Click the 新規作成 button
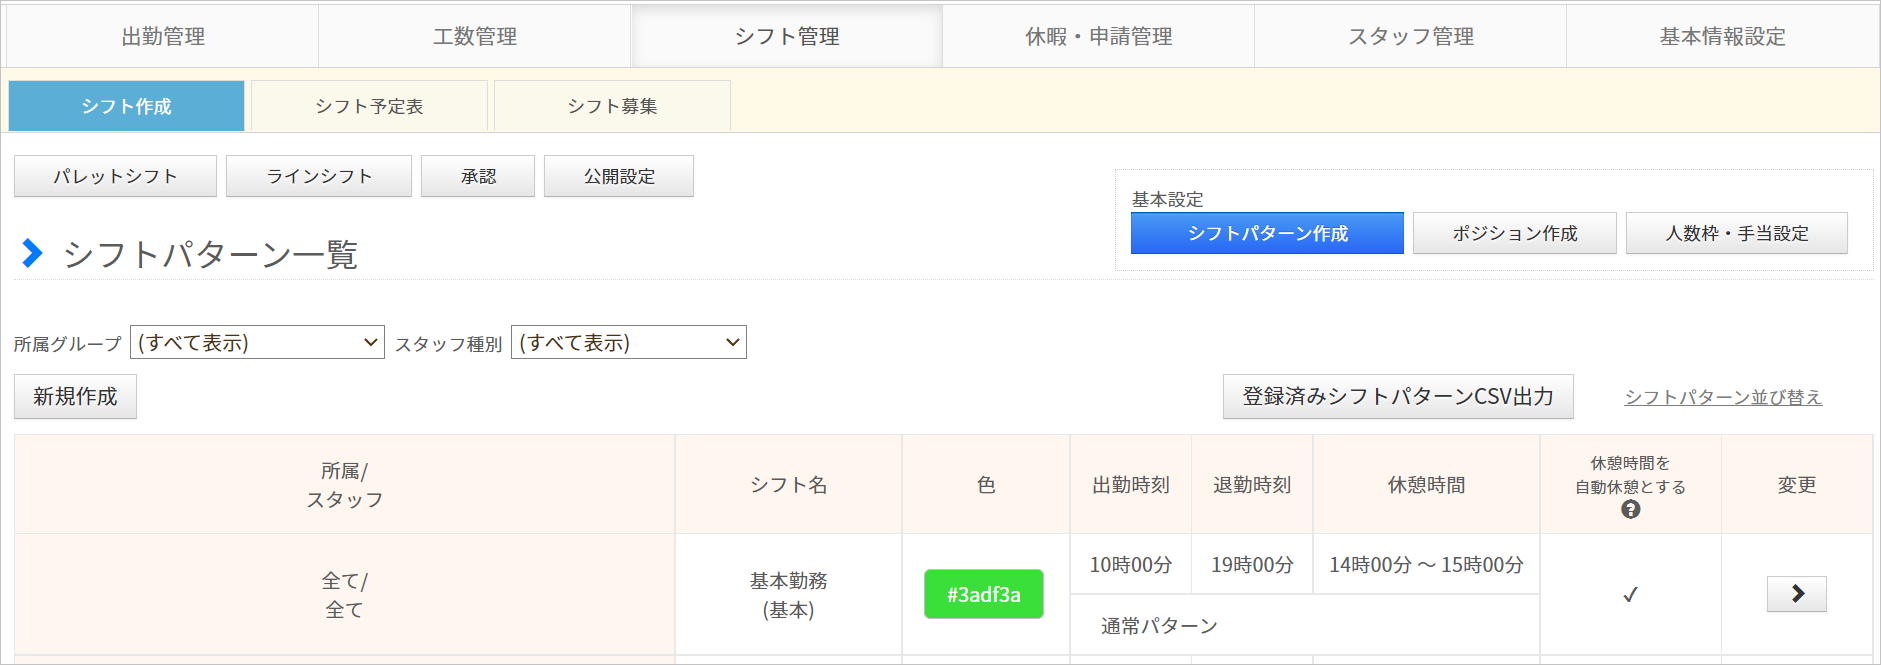Image resolution: width=1881 pixels, height=665 pixels. coord(75,397)
